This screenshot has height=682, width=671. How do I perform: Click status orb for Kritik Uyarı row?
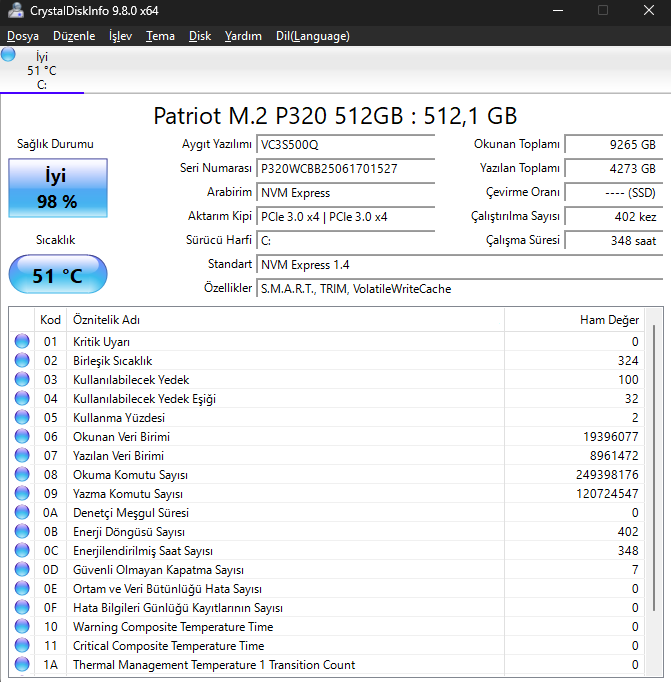[x=22, y=341]
